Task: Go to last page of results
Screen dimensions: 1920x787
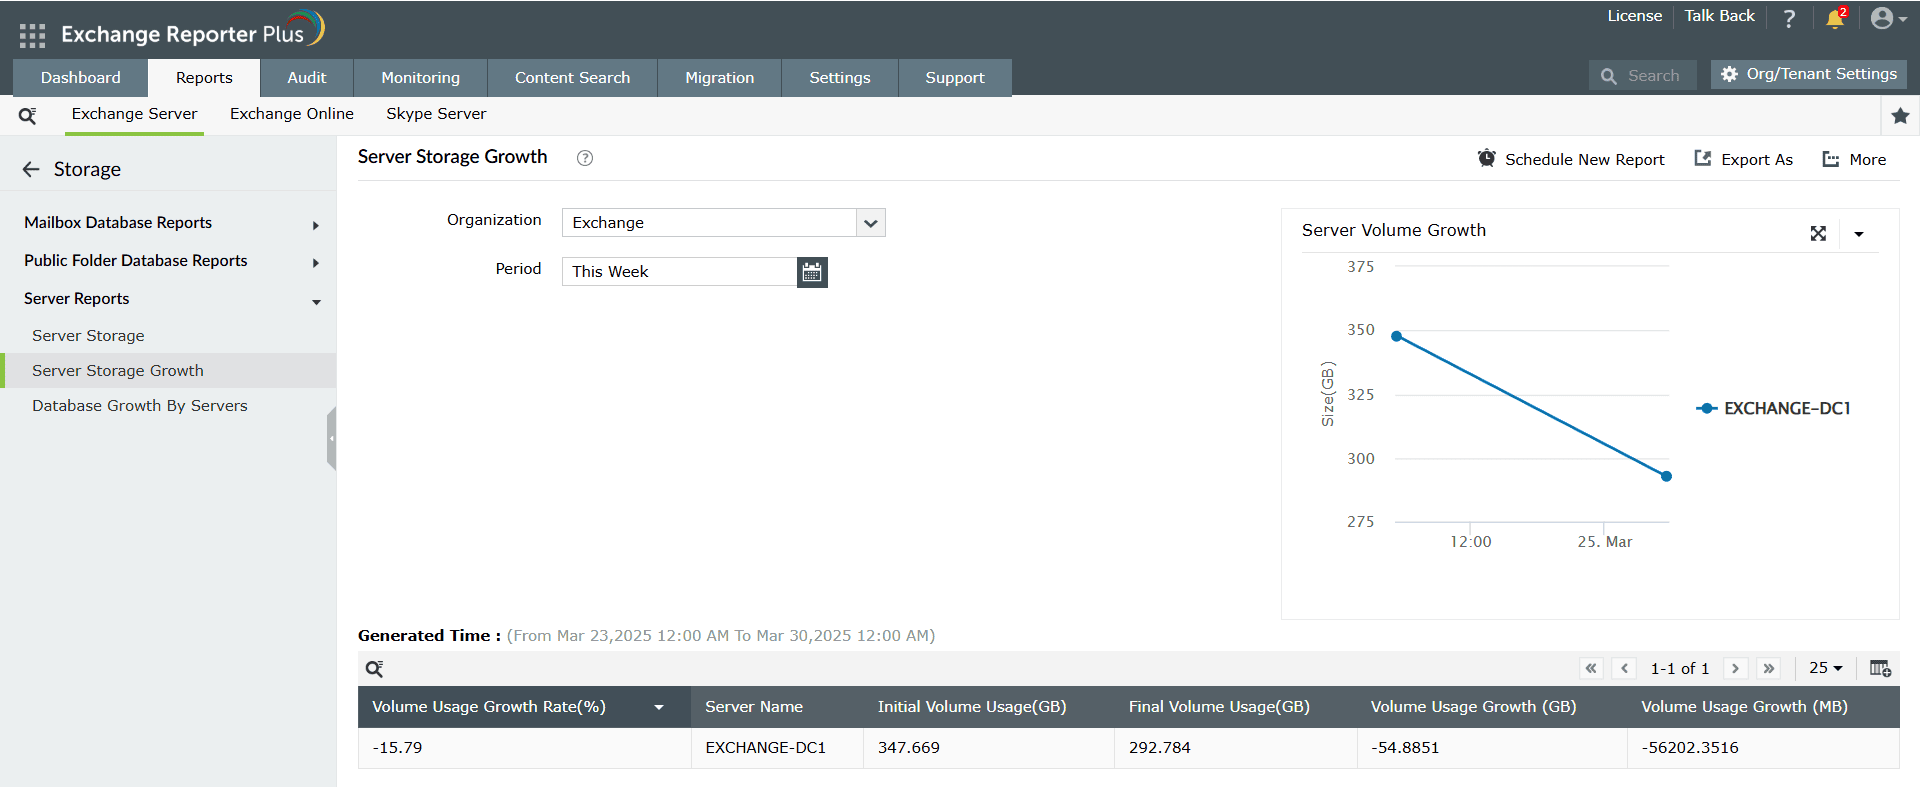Action: [1769, 668]
